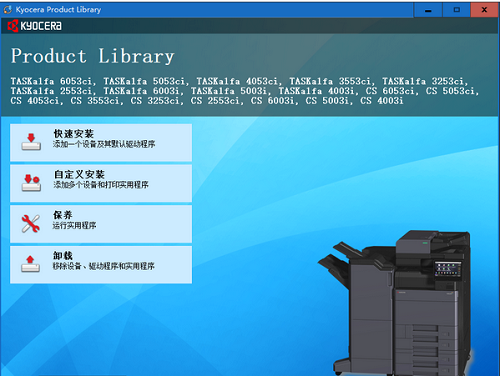Click the Kyocera red logo emblem

pos(13,26)
